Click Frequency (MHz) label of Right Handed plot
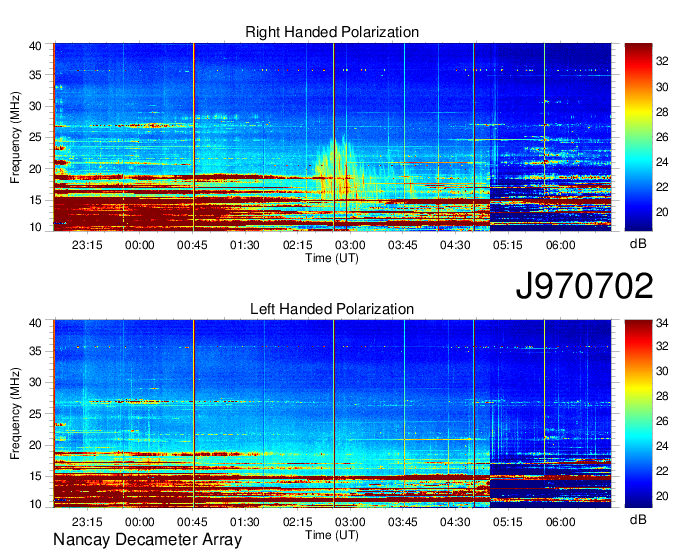 tap(15, 137)
